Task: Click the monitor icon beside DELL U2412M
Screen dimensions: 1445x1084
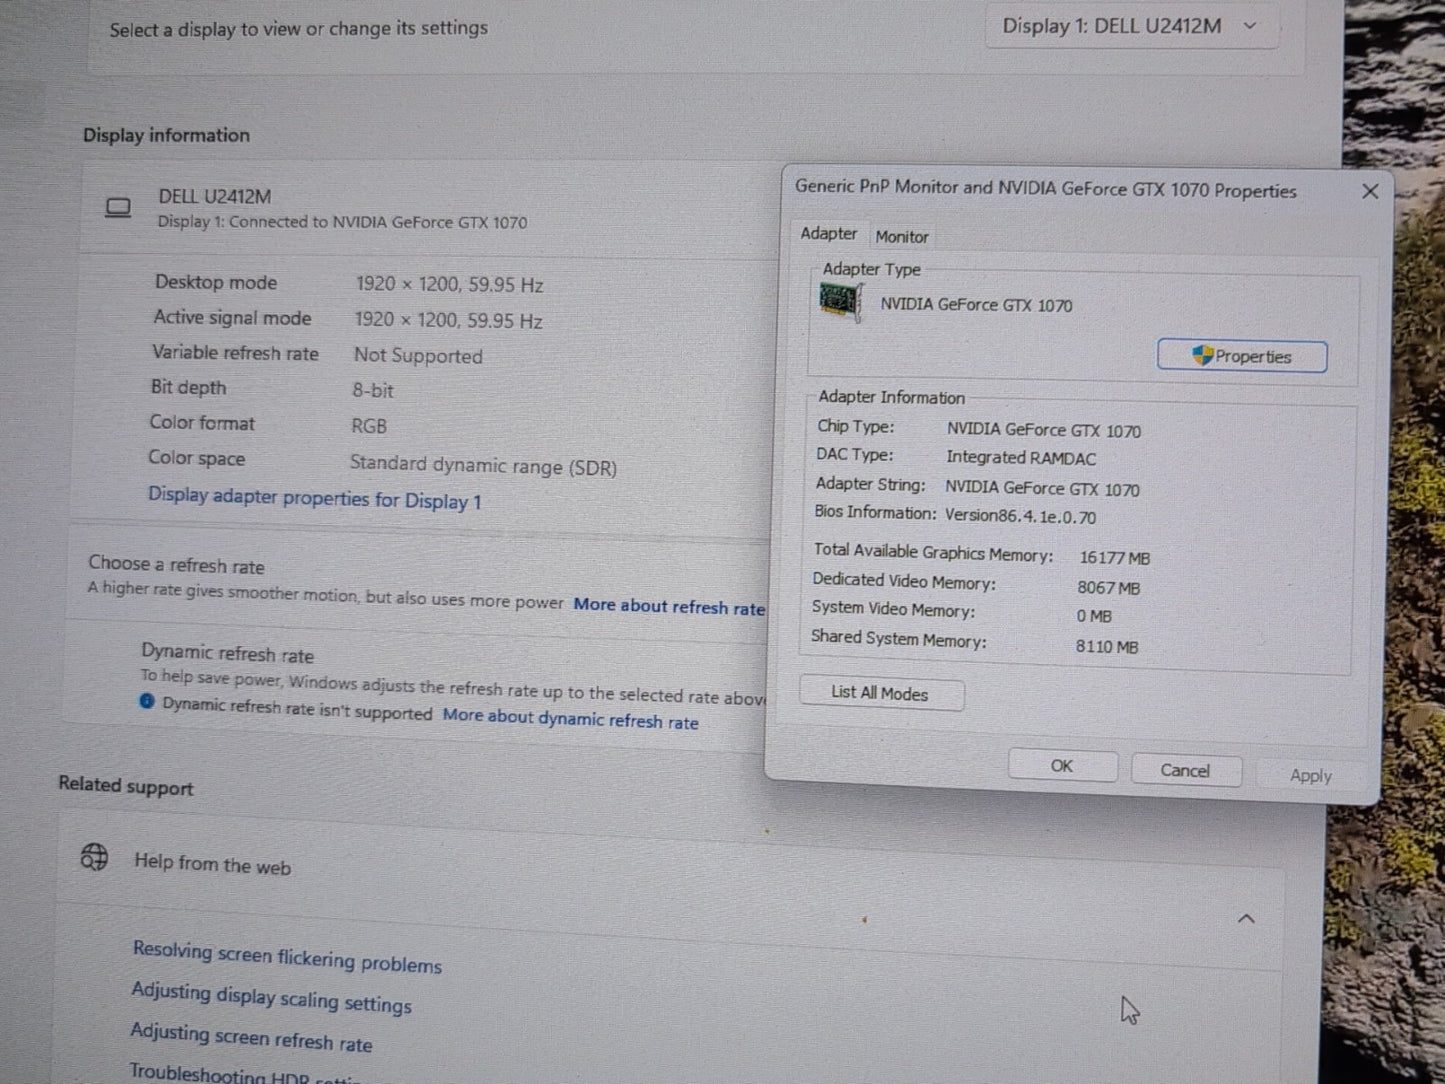Action: 118,208
